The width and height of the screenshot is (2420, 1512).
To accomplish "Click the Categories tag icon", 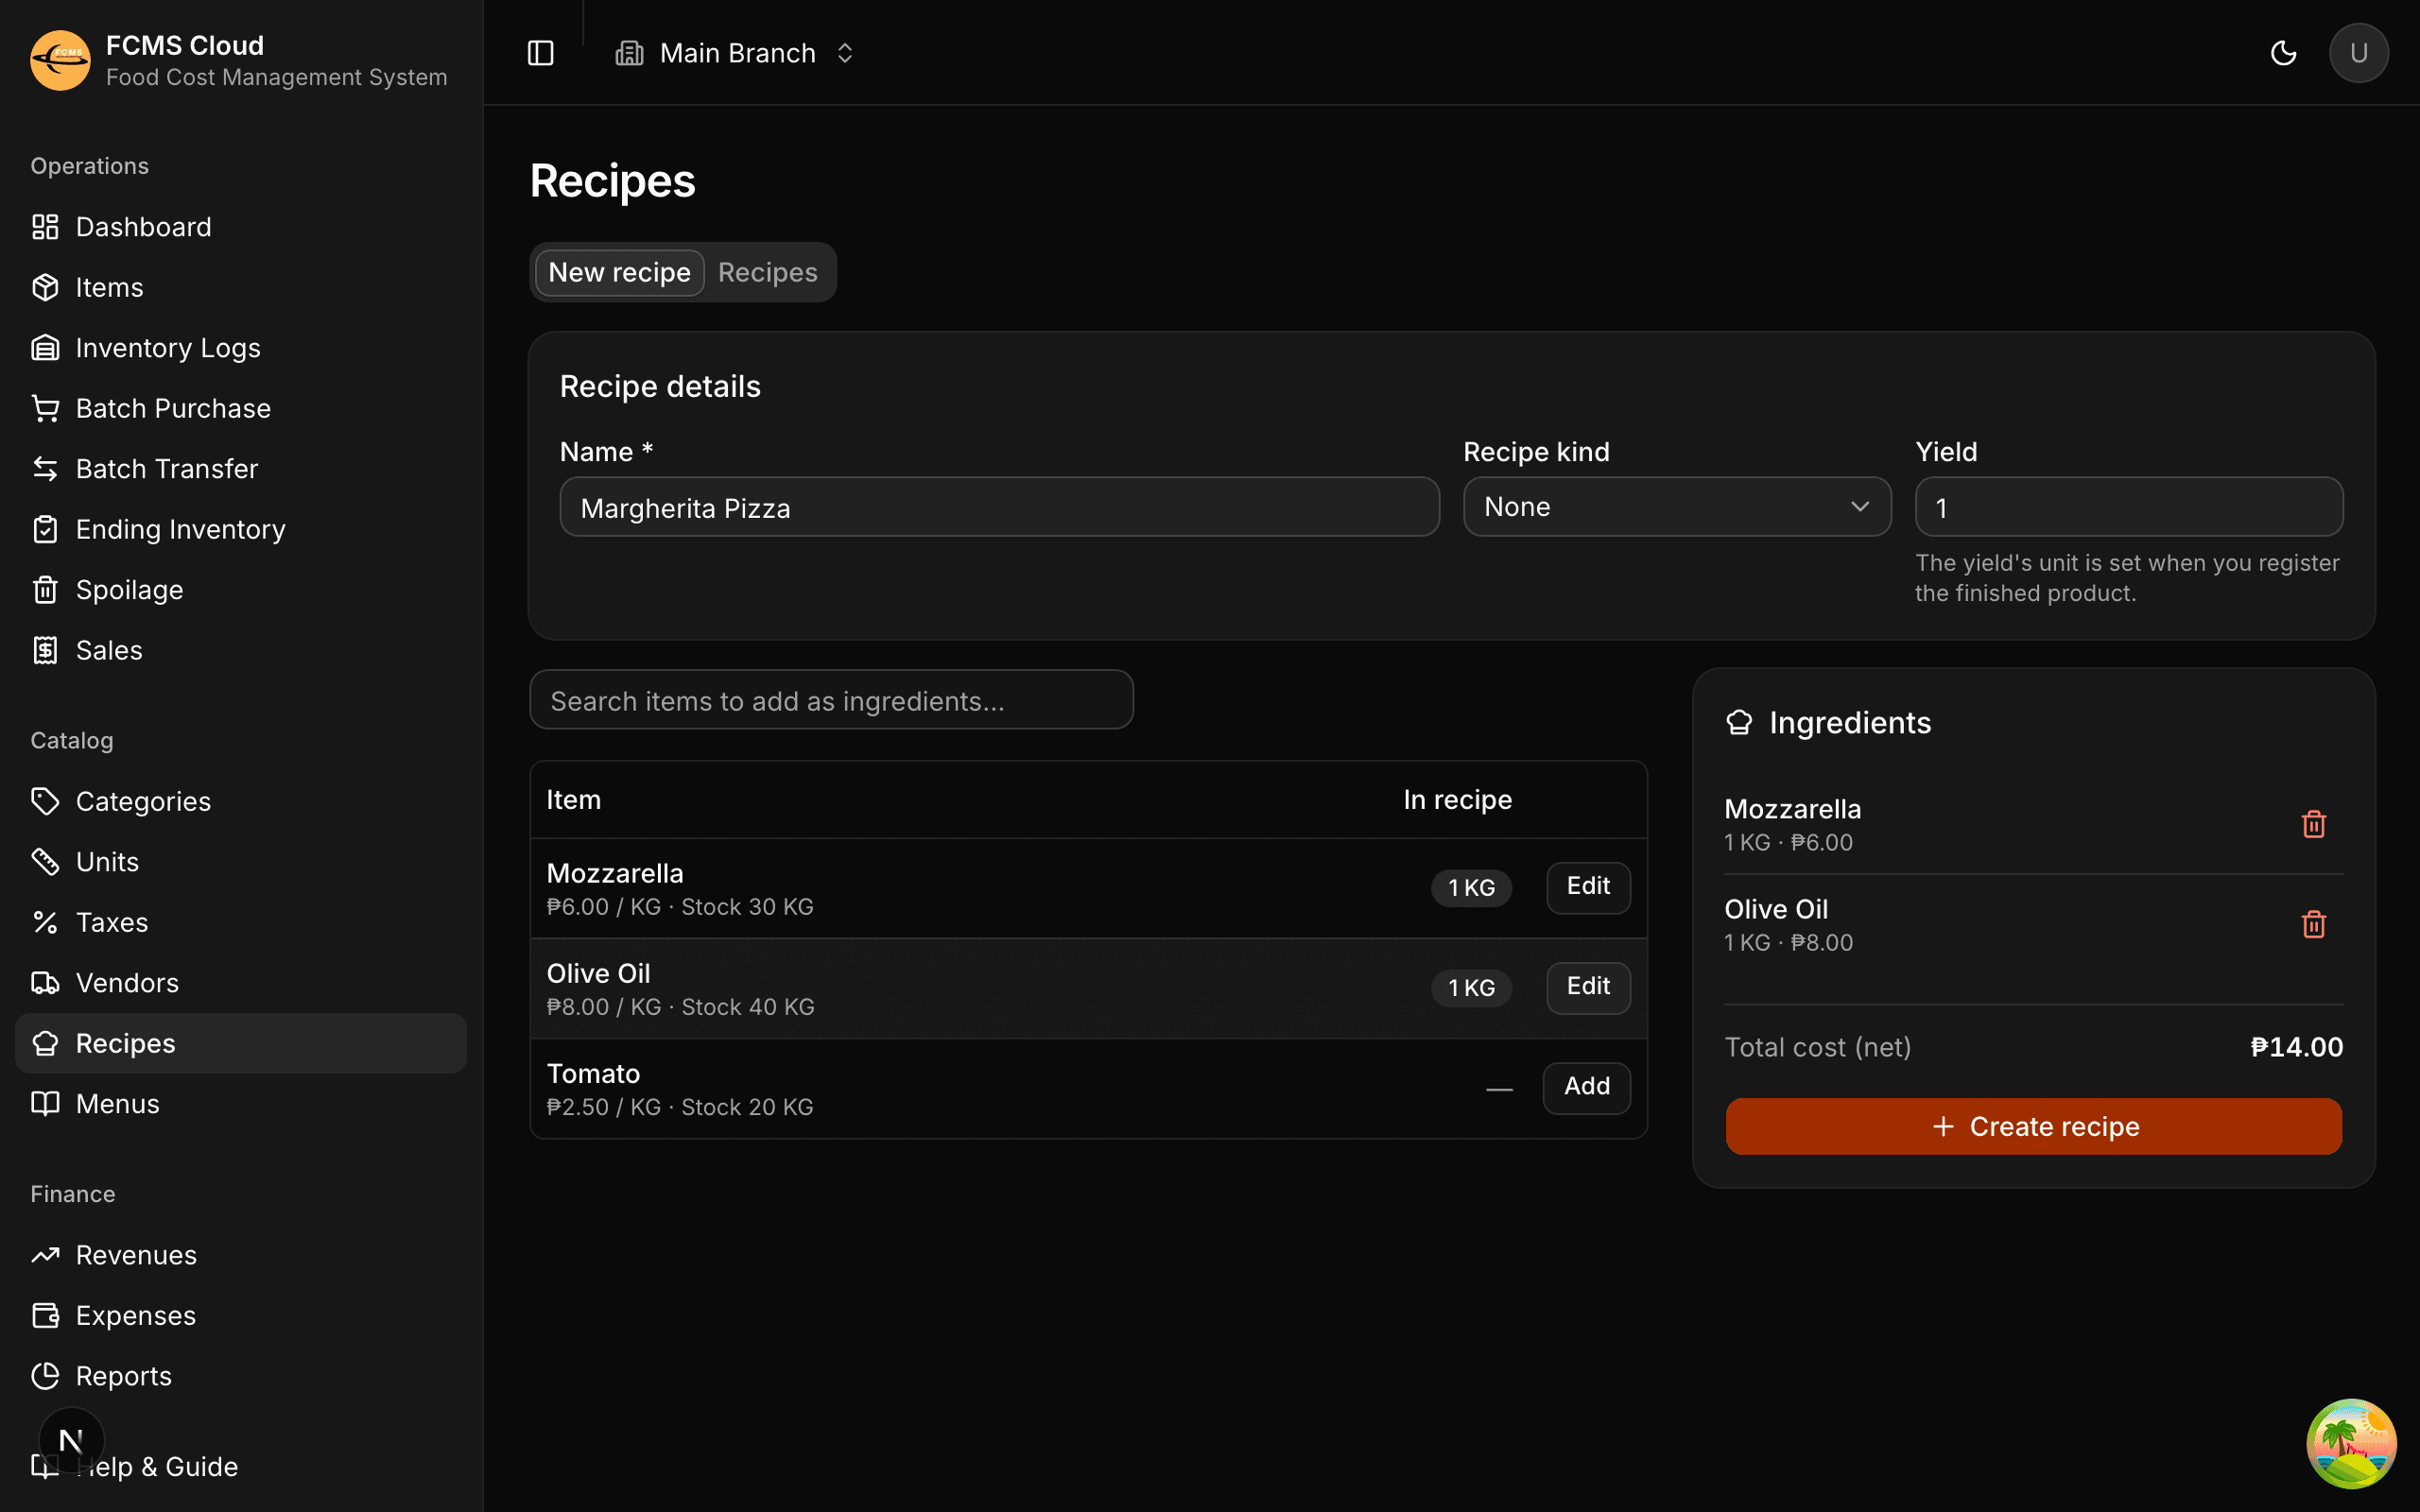I will [x=45, y=801].
